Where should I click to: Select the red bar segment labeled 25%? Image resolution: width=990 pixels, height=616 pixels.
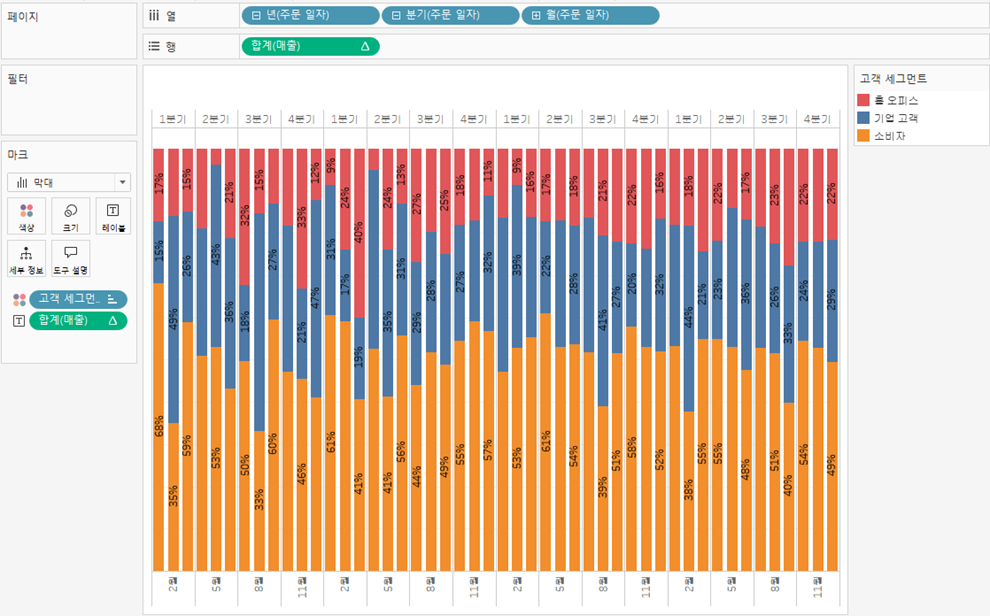click(445, 201)
